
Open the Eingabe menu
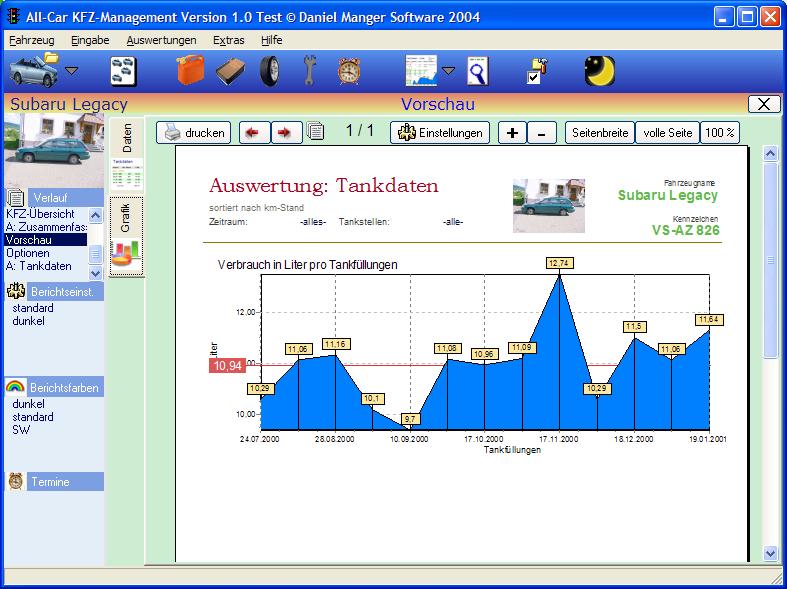(x=90, y=40)
